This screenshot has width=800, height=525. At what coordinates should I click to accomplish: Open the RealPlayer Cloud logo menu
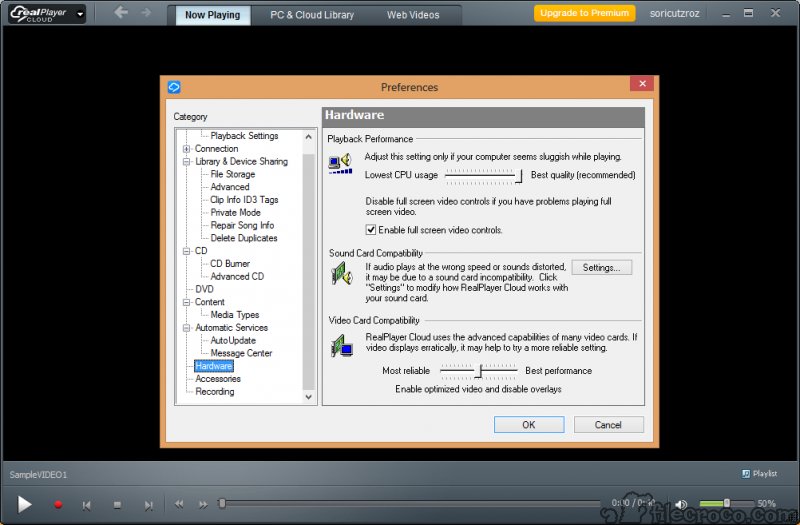[47, 14]
